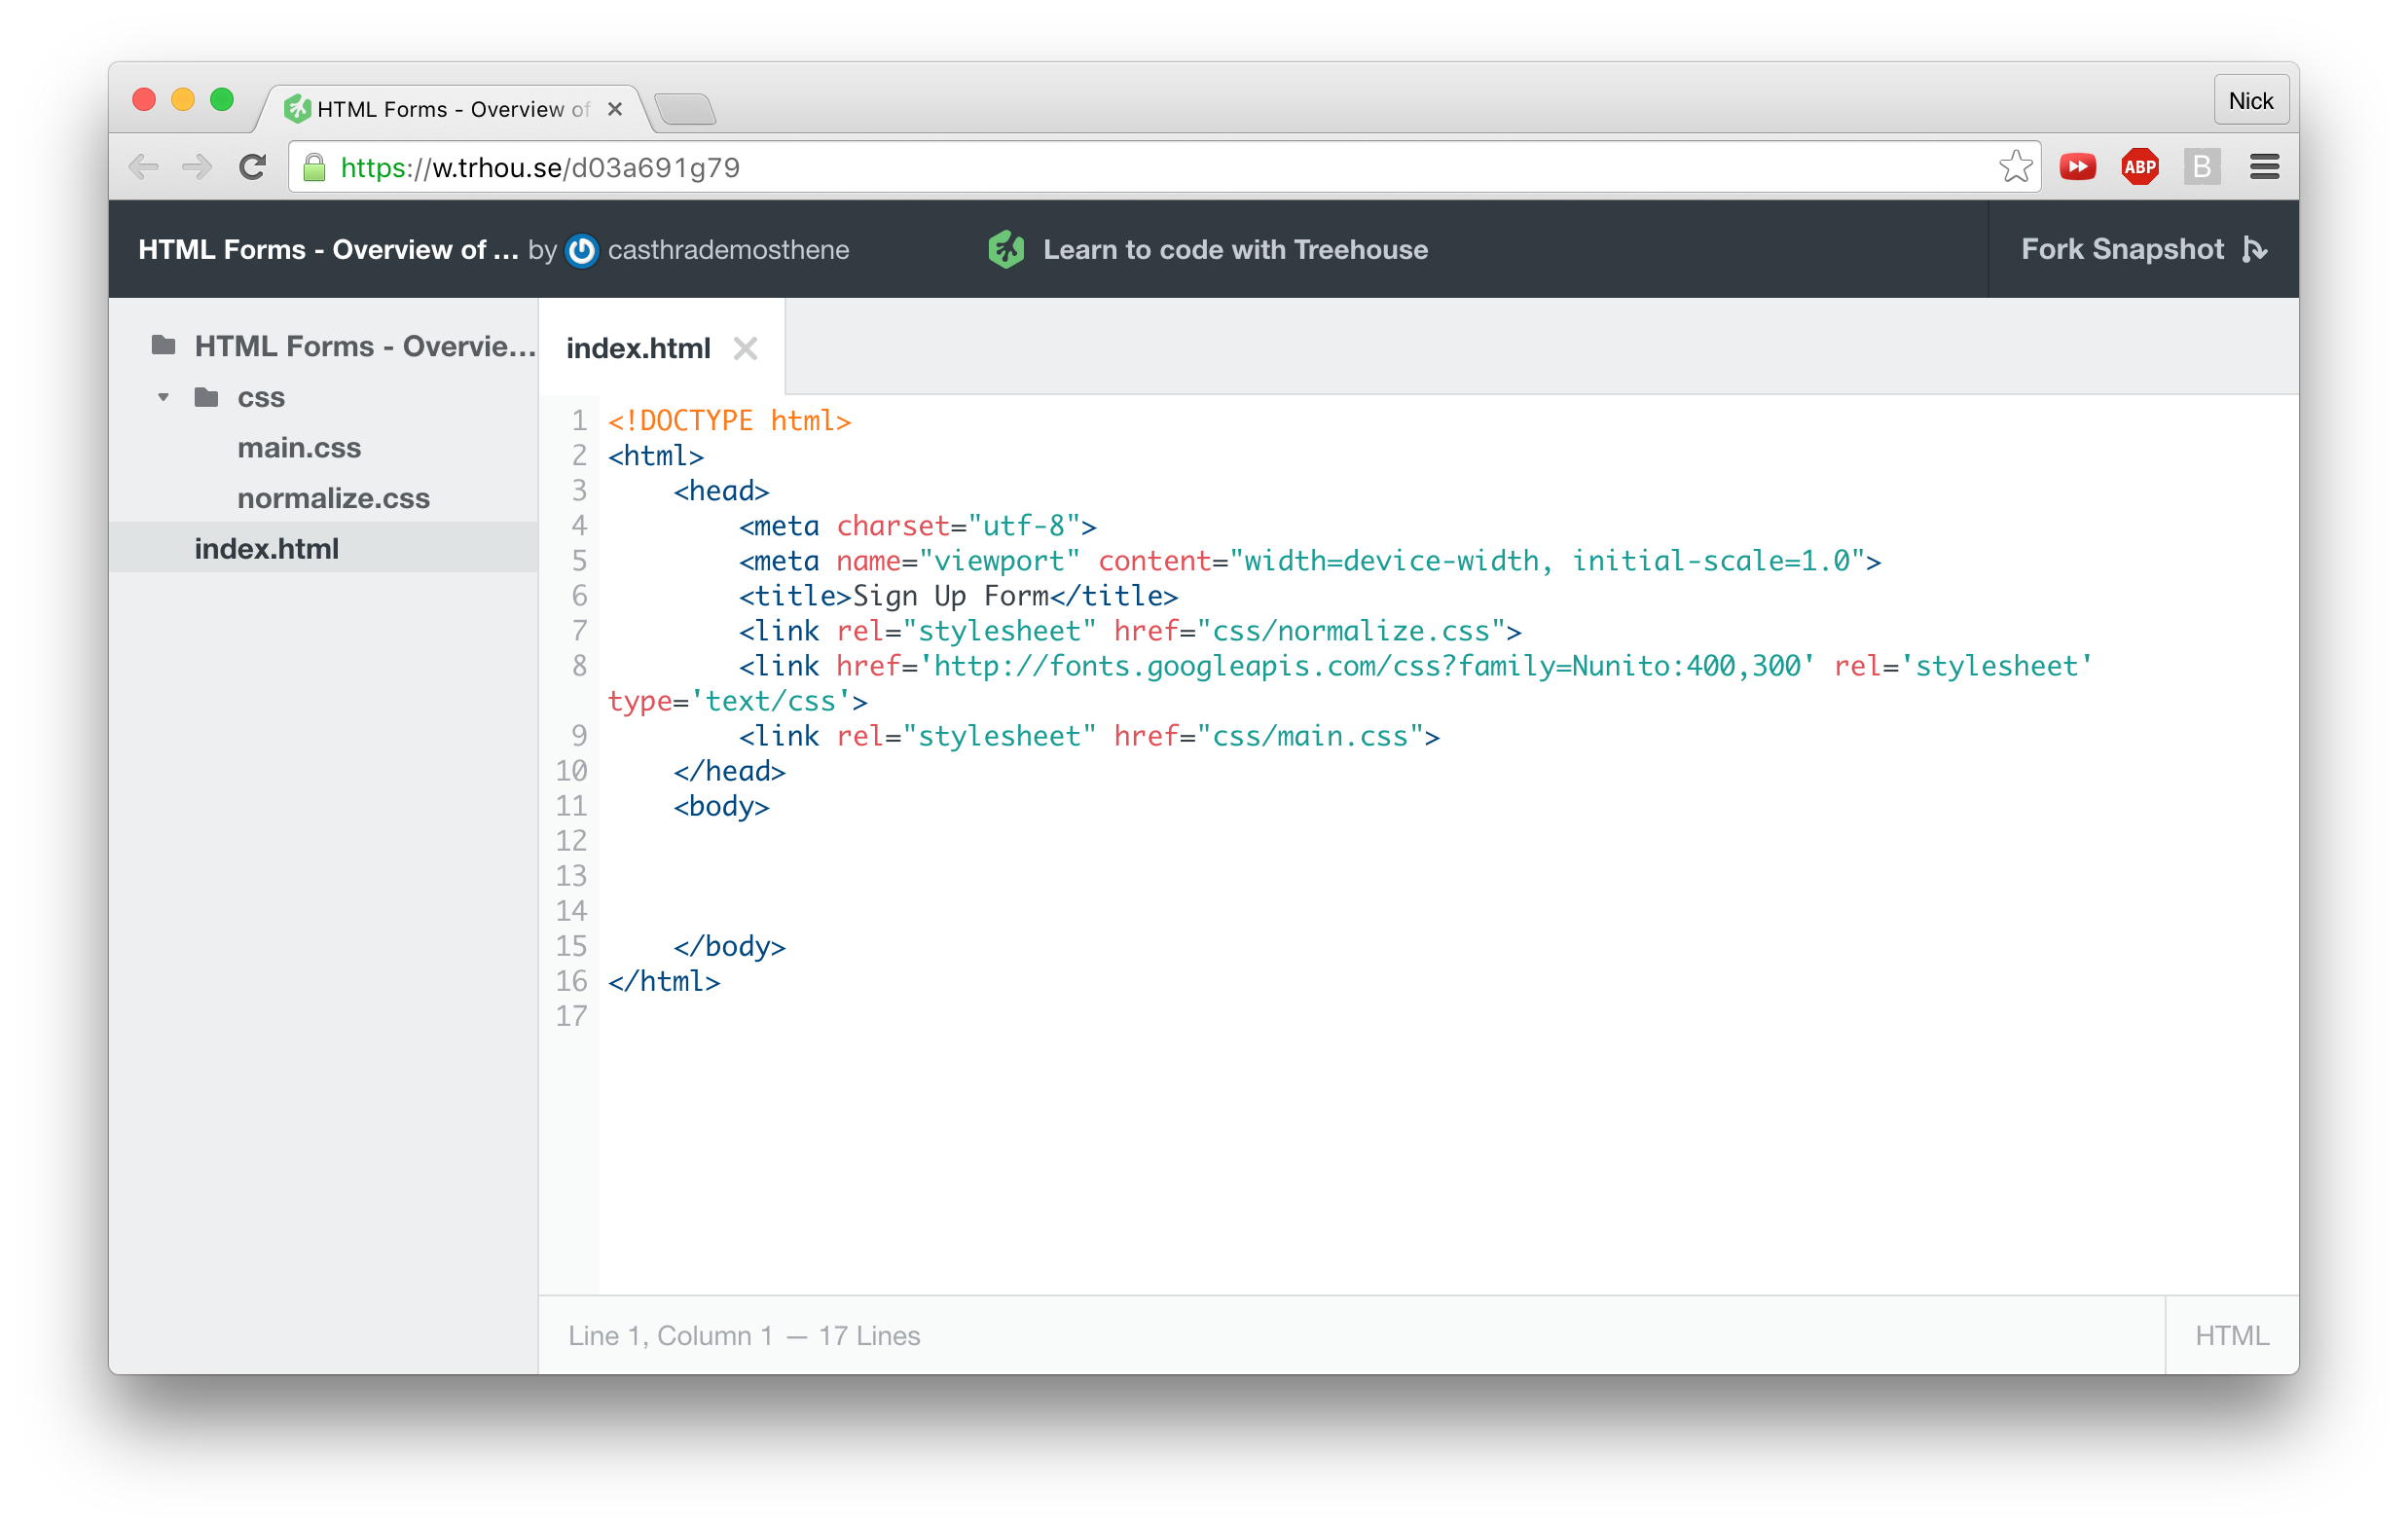Click the green padlock security icon
This screenshot has height=1530, width=2408.
(314, 167)
